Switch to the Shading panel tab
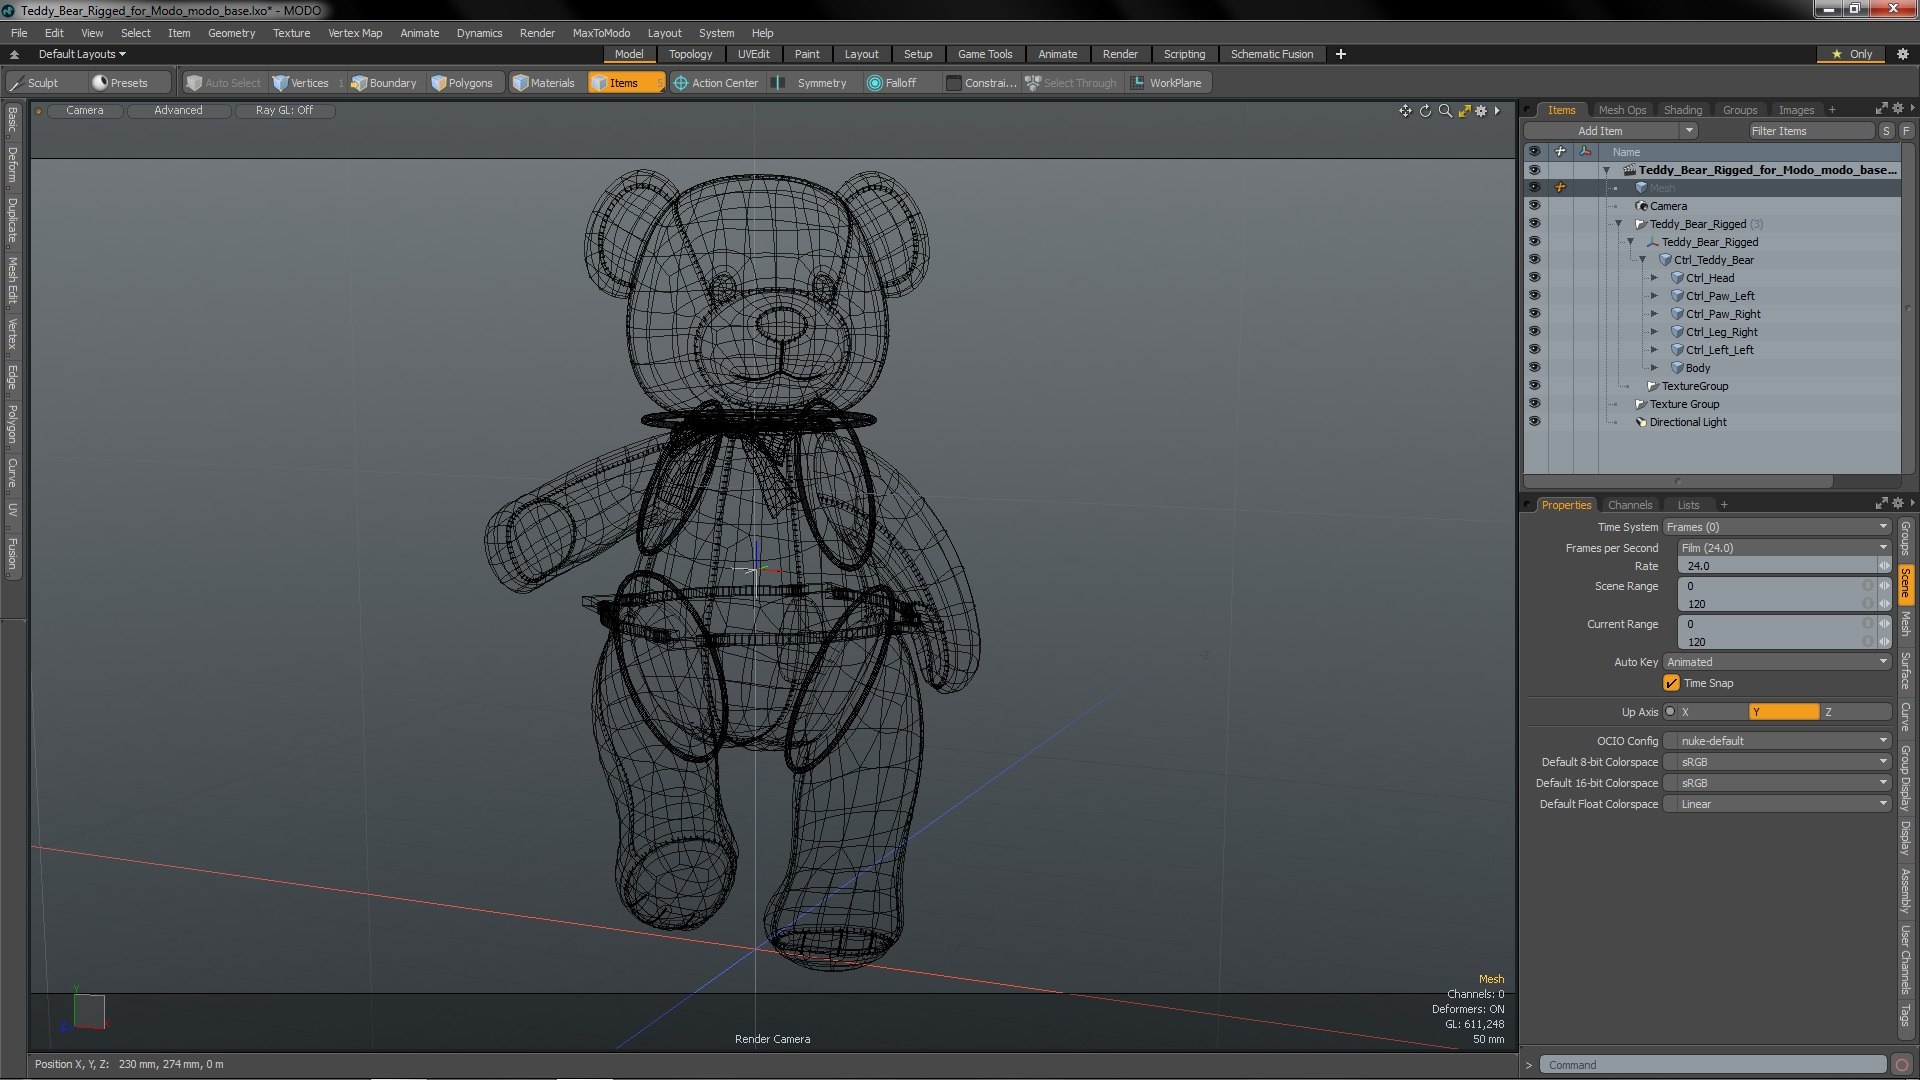 [1682, 110]
